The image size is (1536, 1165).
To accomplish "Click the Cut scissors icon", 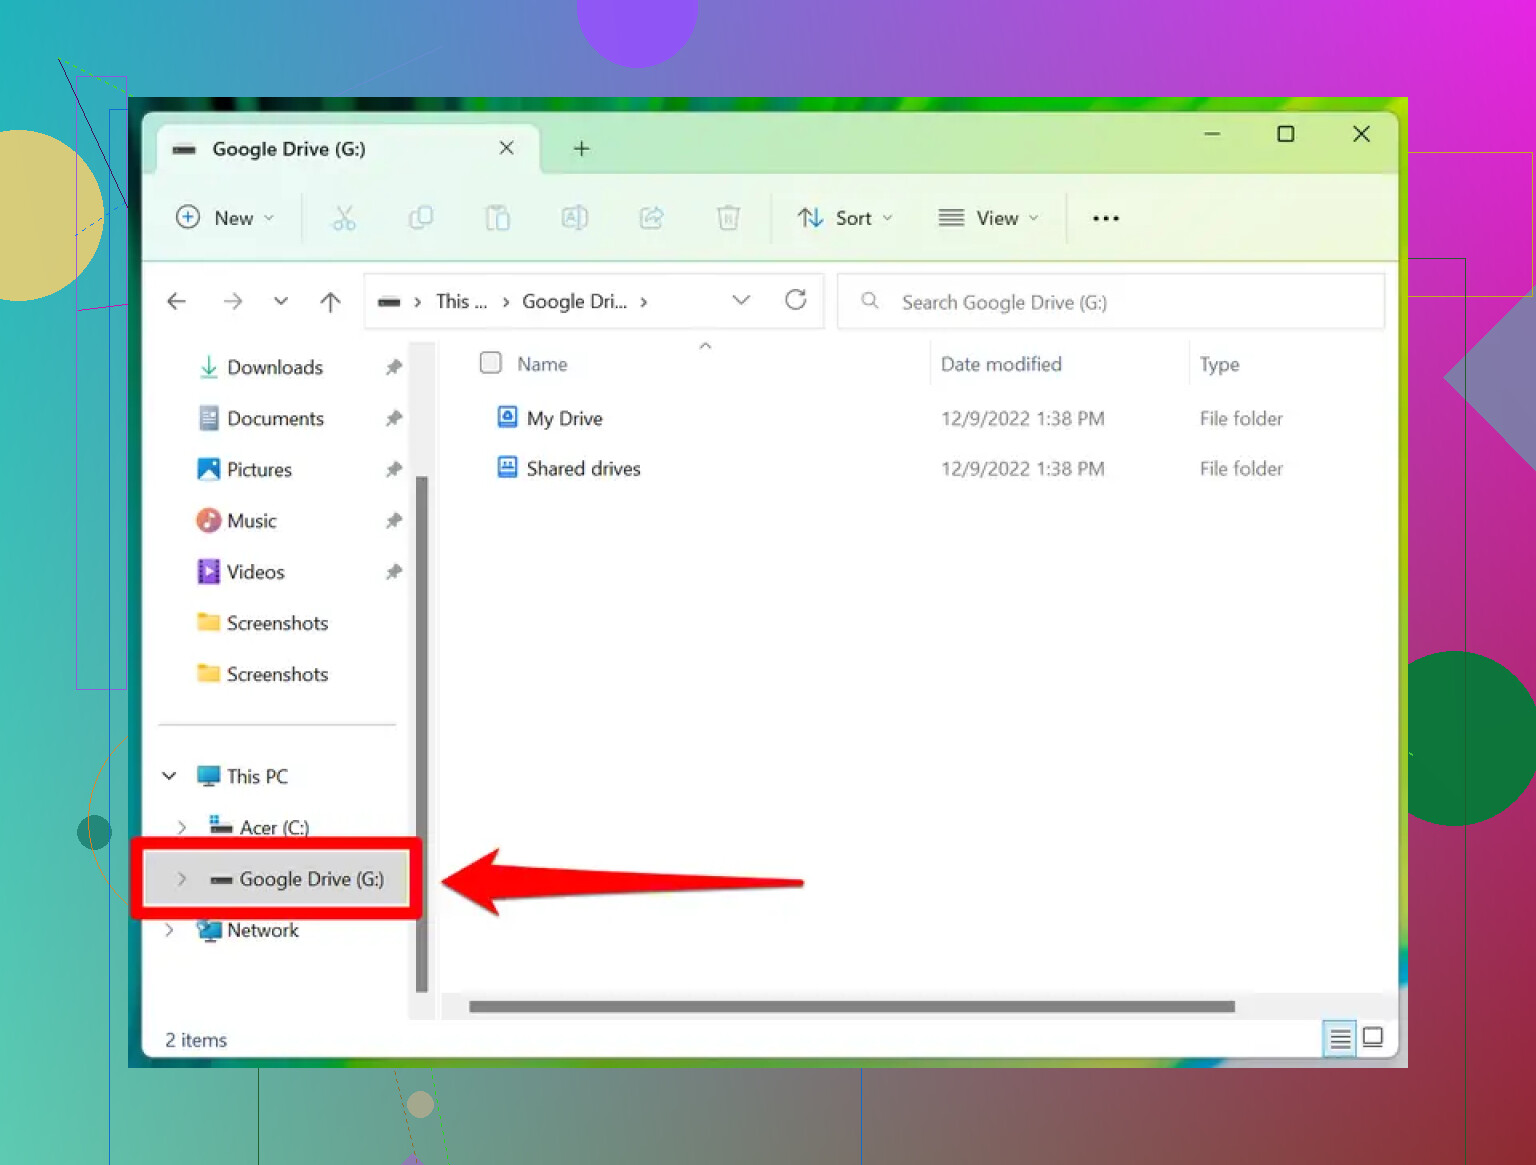I will point(344,218).
